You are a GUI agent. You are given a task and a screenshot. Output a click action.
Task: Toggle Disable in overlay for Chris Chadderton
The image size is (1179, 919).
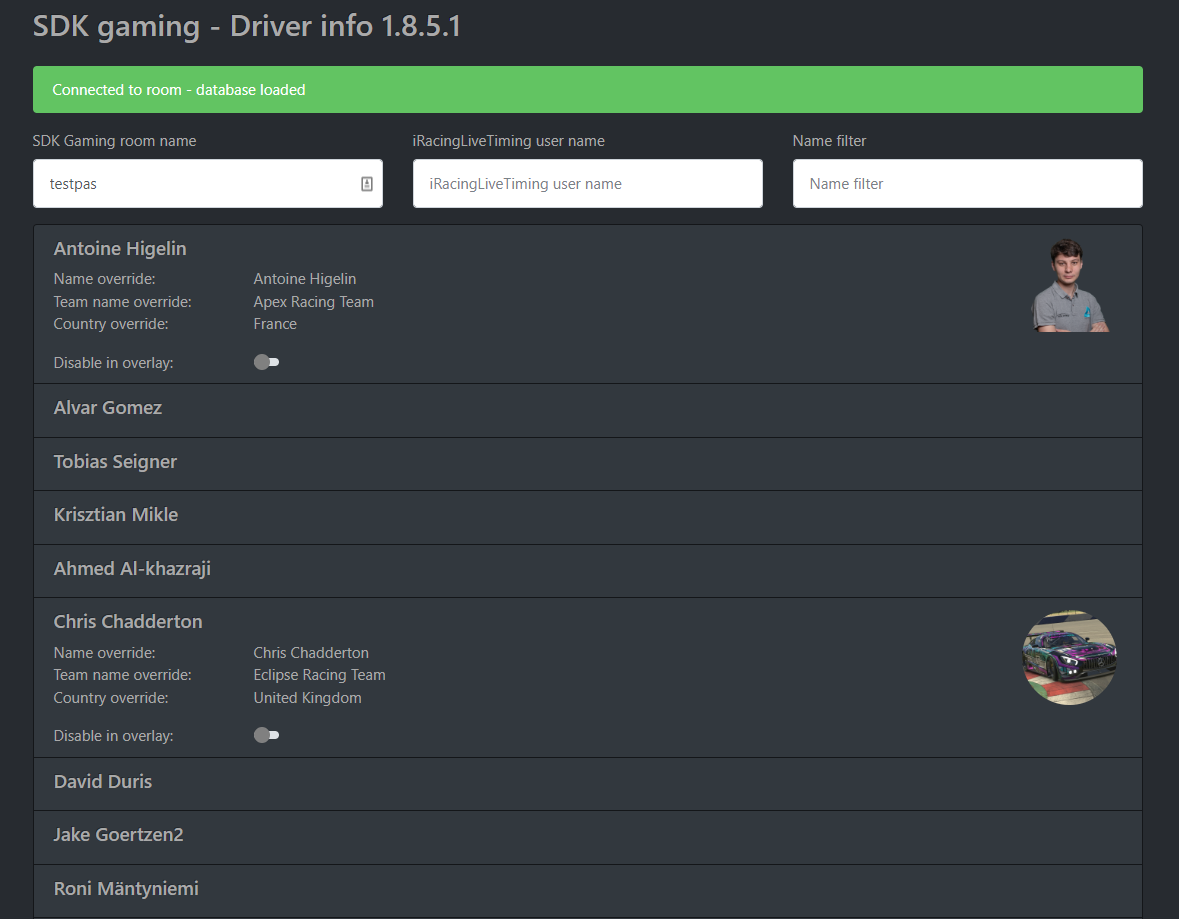click(266, 736)
